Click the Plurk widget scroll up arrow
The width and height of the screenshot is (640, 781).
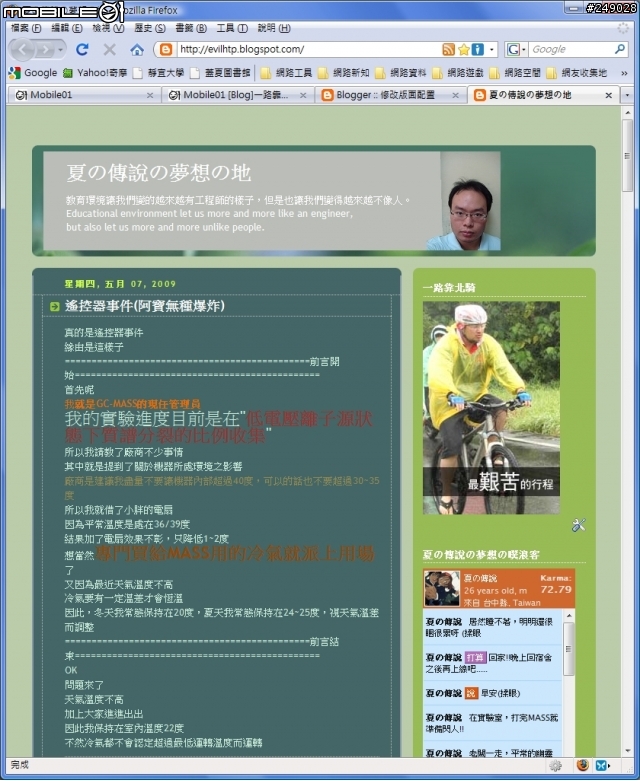[x=568, y=616]
